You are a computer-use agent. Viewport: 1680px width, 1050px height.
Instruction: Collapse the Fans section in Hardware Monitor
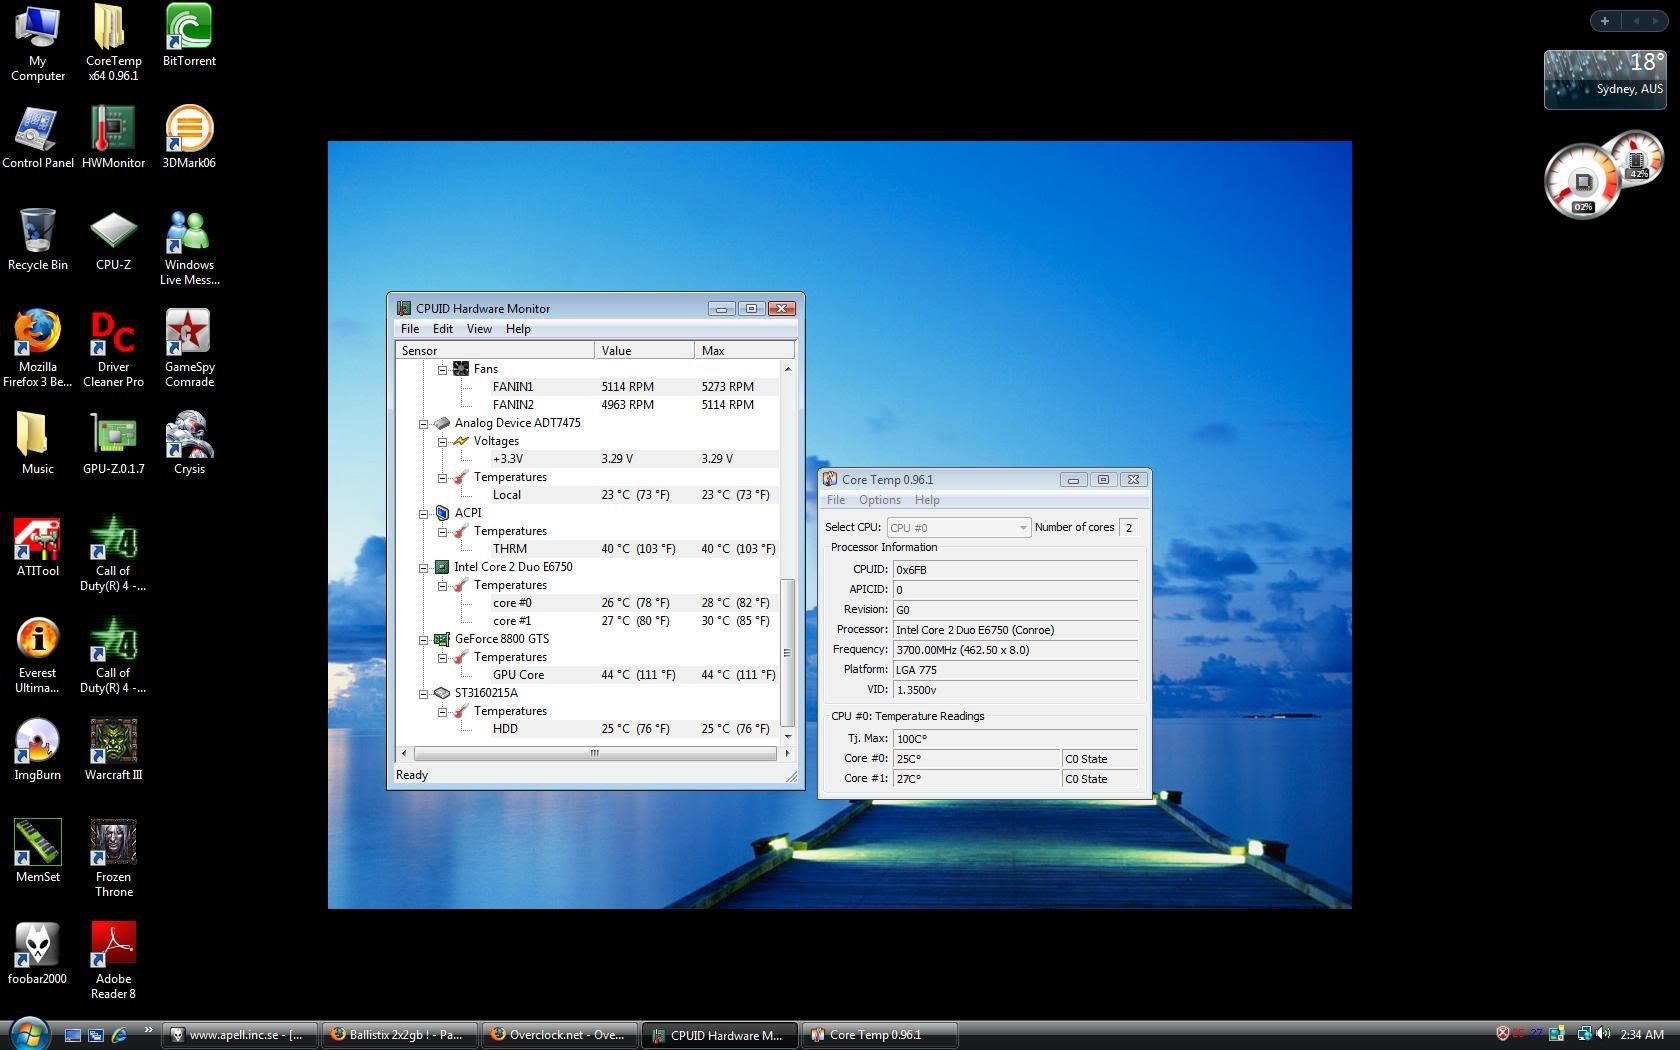(x=443, y=369)
